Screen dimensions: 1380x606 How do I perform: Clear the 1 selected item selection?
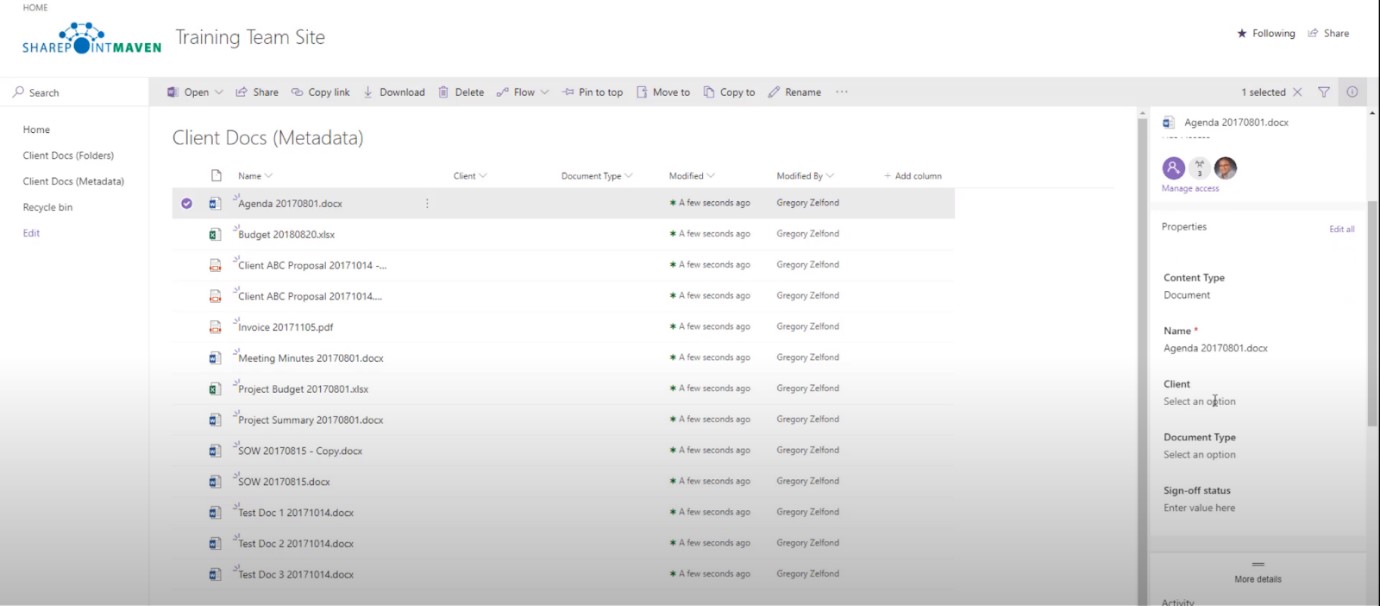[x=1297, y=92]
